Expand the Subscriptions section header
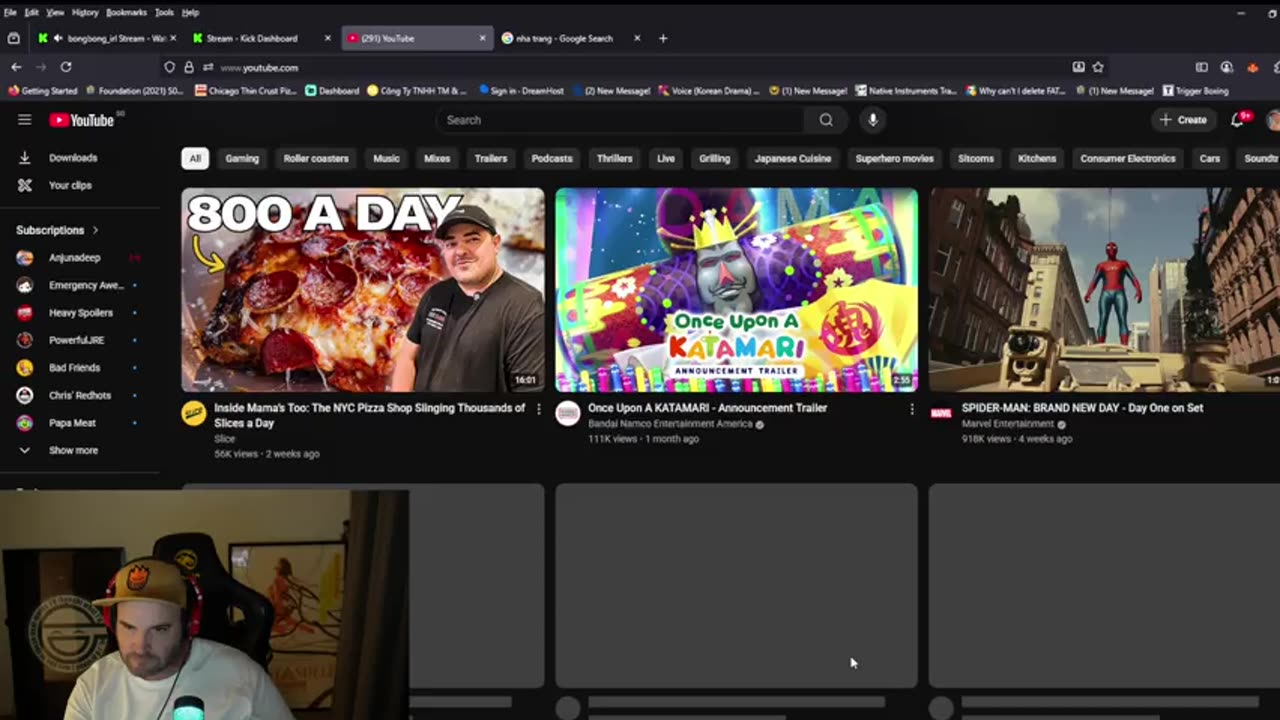Viewport: 1280px width, 720px height. (58, 230)
